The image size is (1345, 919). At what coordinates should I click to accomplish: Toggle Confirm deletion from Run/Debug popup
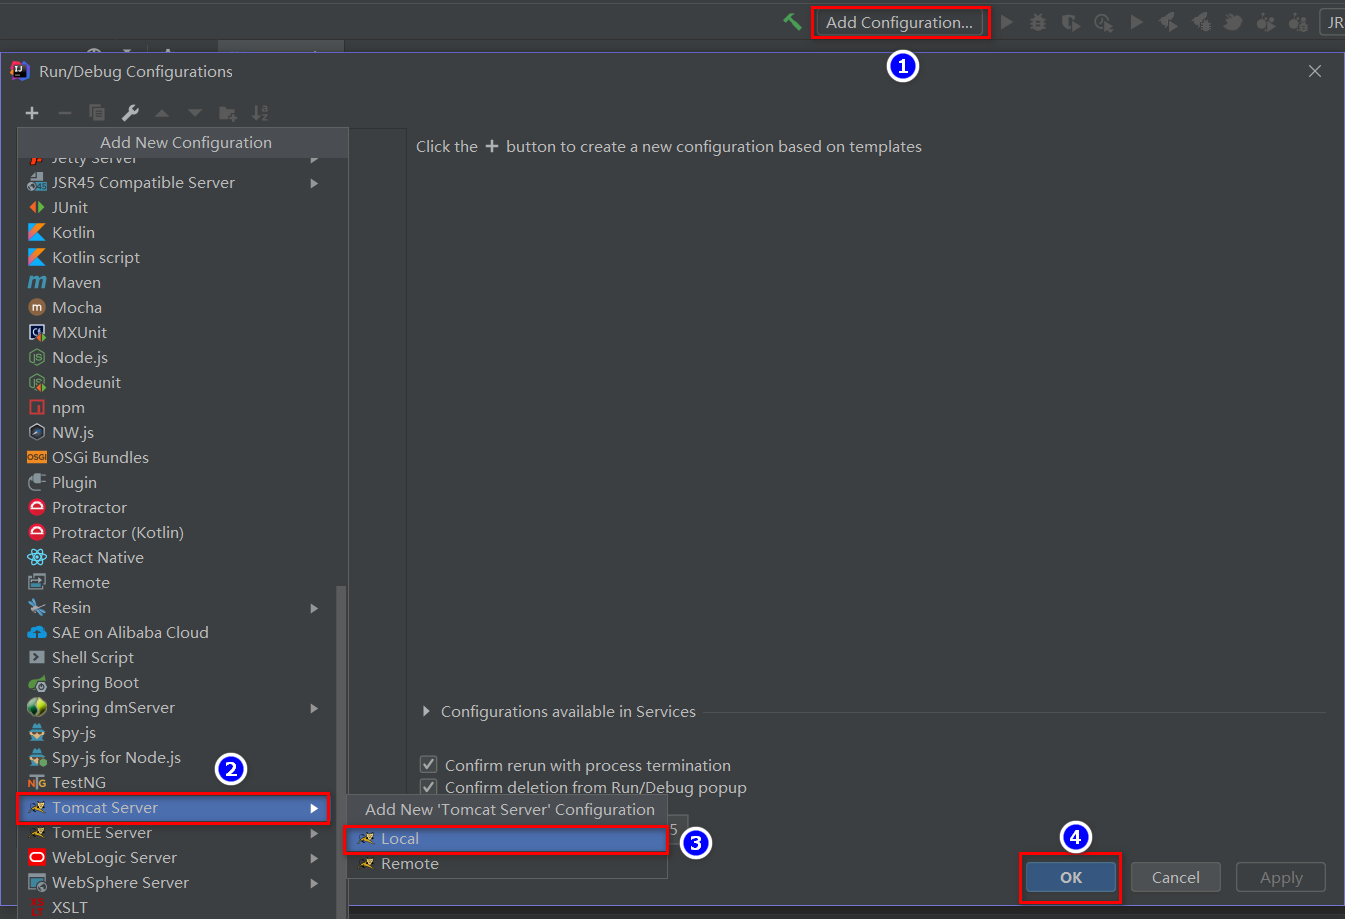(x=429, y=787)
